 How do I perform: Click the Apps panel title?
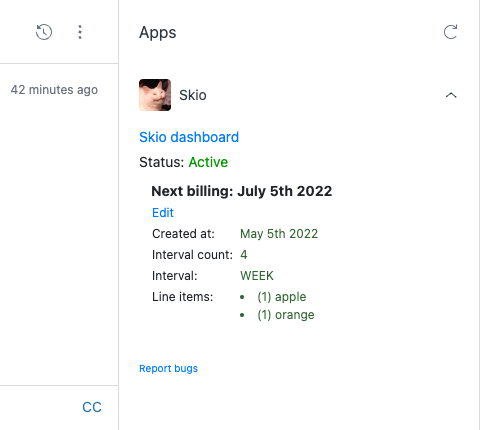pyautogui.click(x=158, y=33)
